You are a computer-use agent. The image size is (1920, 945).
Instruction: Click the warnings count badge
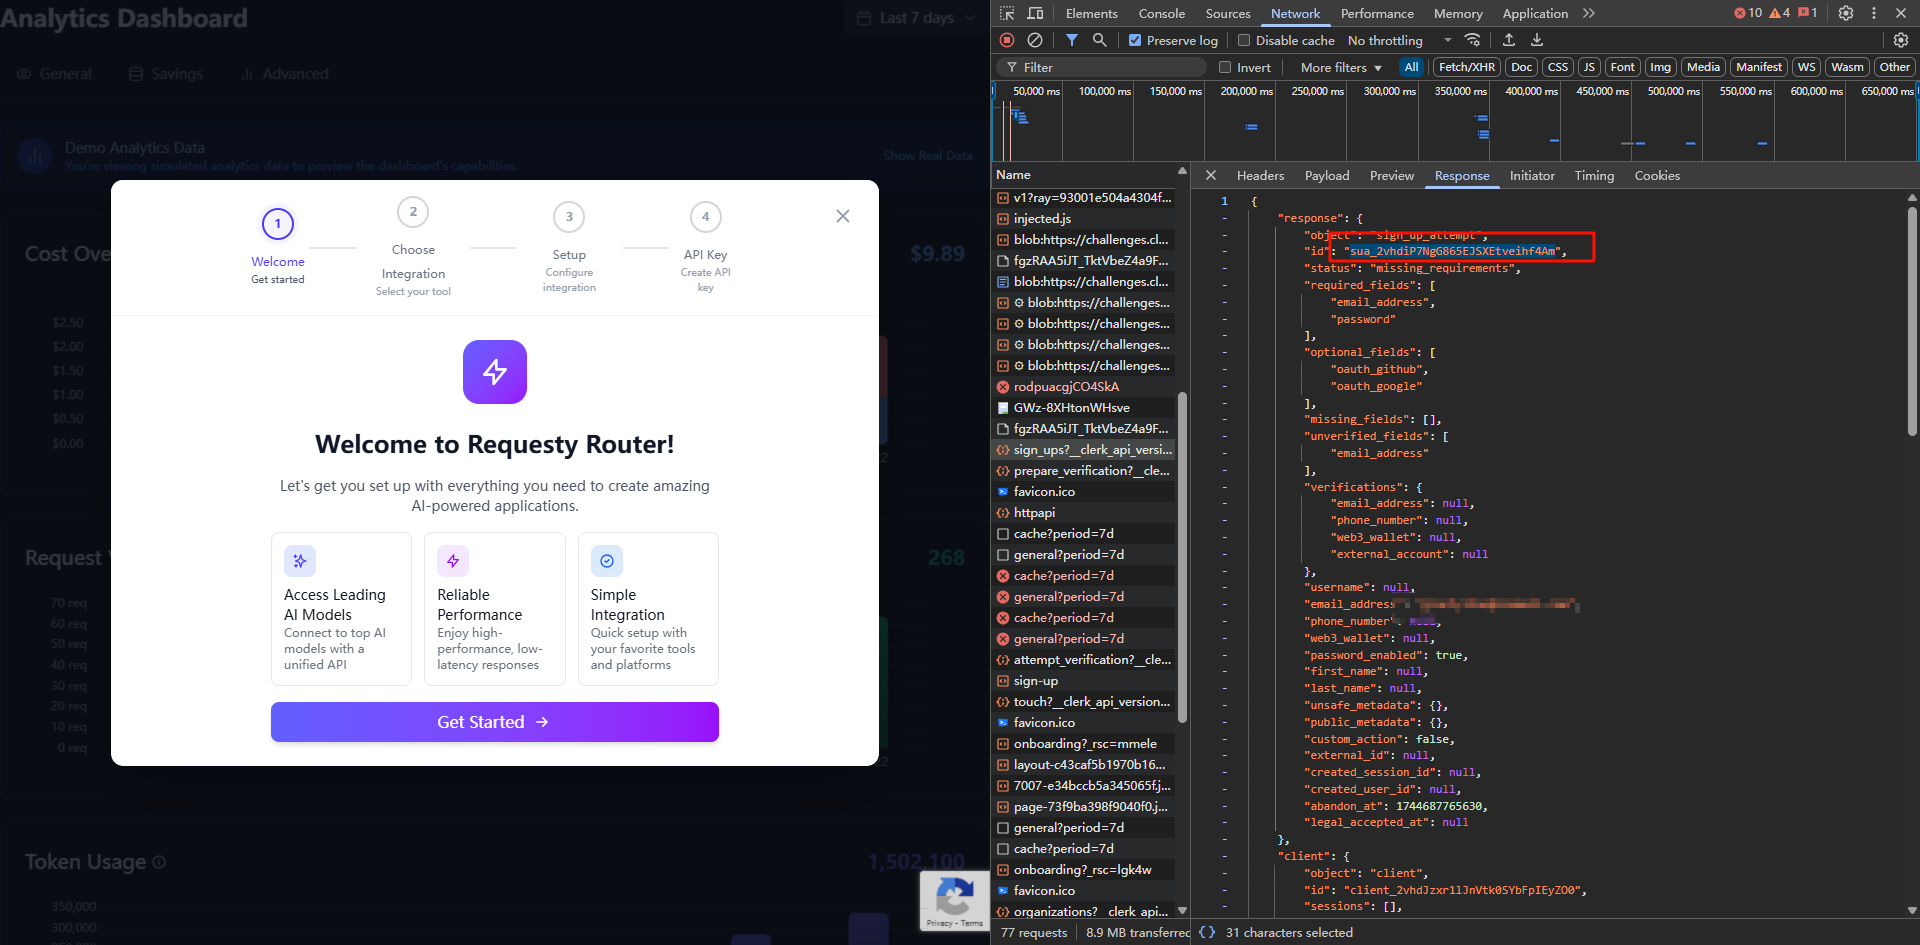[x=1780, y=13]
